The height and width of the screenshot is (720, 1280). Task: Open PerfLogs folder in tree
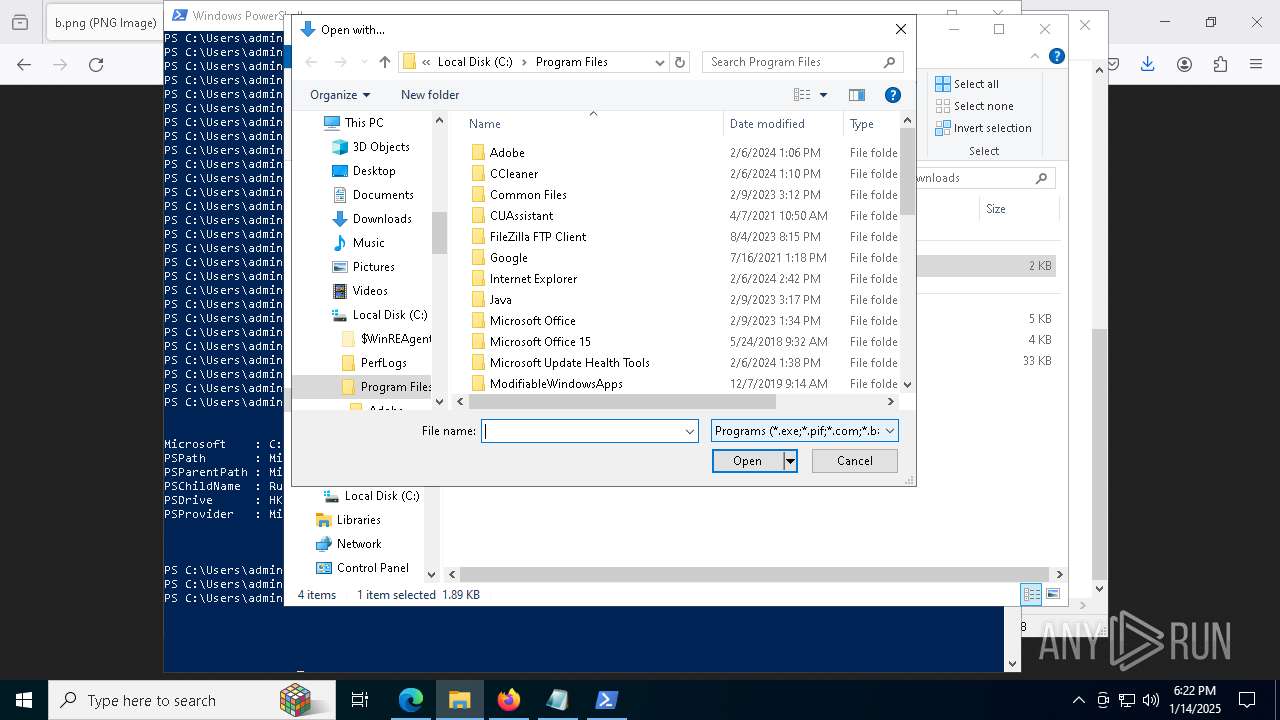point(383,363)
